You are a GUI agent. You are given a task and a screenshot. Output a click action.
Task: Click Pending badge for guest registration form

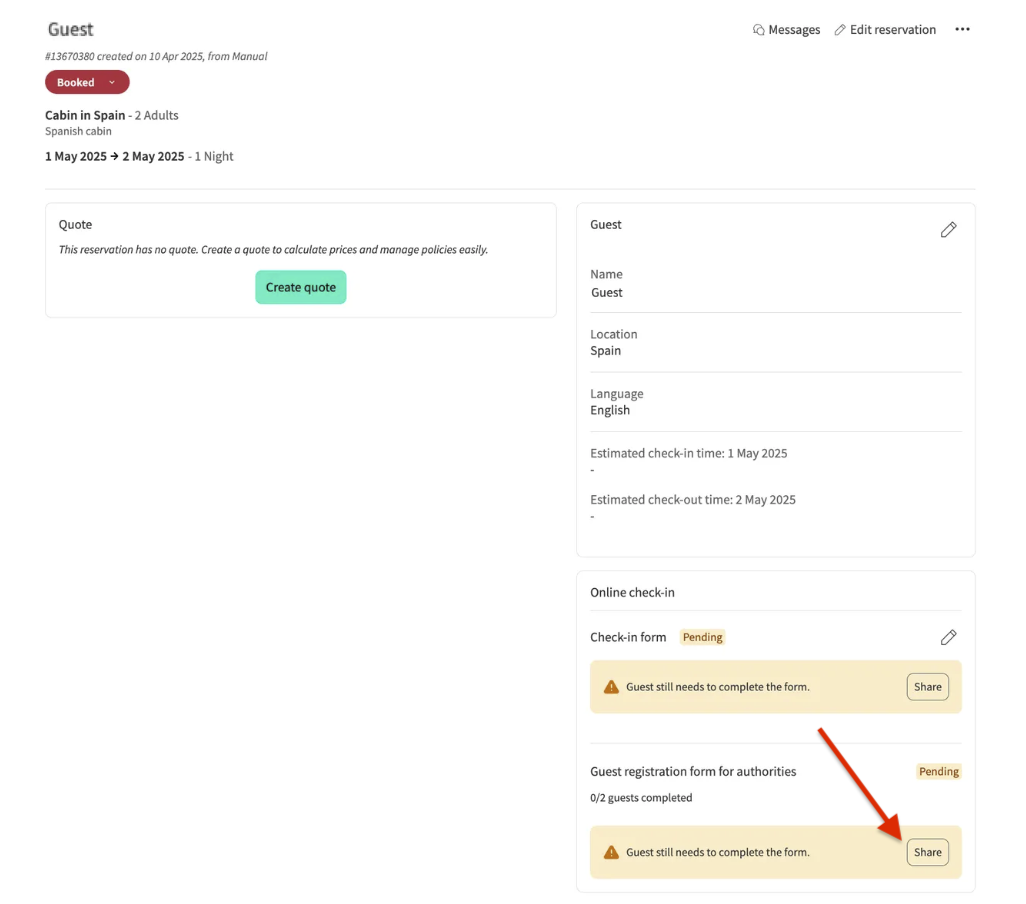pos(938,772)
